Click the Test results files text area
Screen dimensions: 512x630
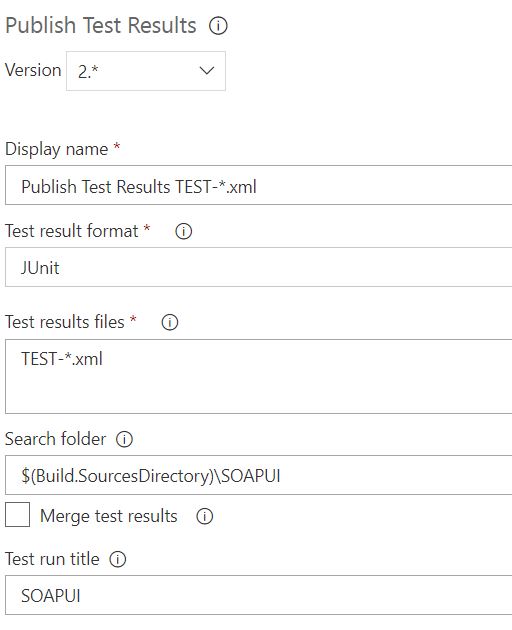258,376
